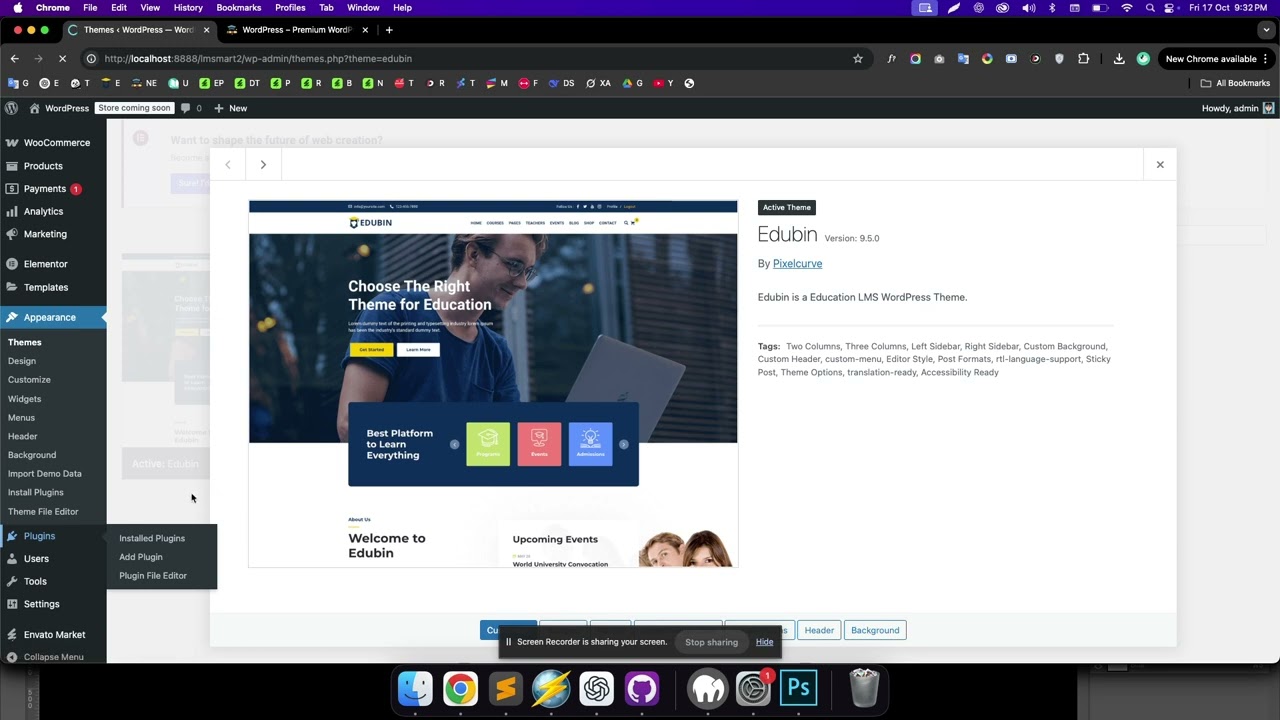This screenshot has width=1280, height=720.
Task: Hide the screen sharing notification bar
Action: (764, 642)
